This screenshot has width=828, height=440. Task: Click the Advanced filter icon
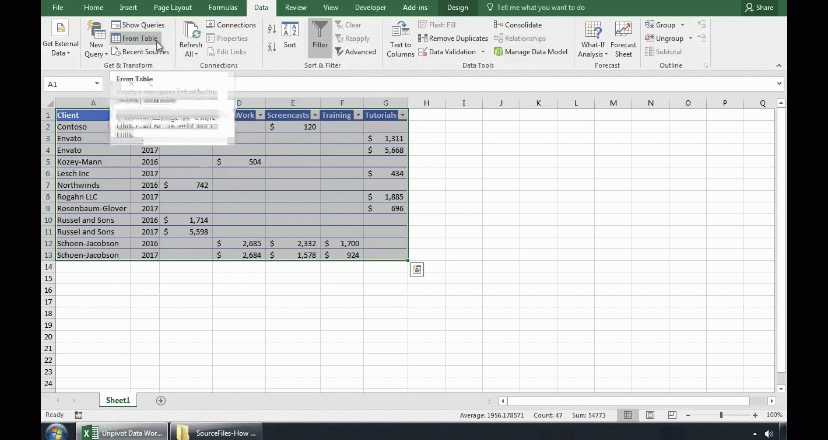pyautogui.click(x=340, y=52)
